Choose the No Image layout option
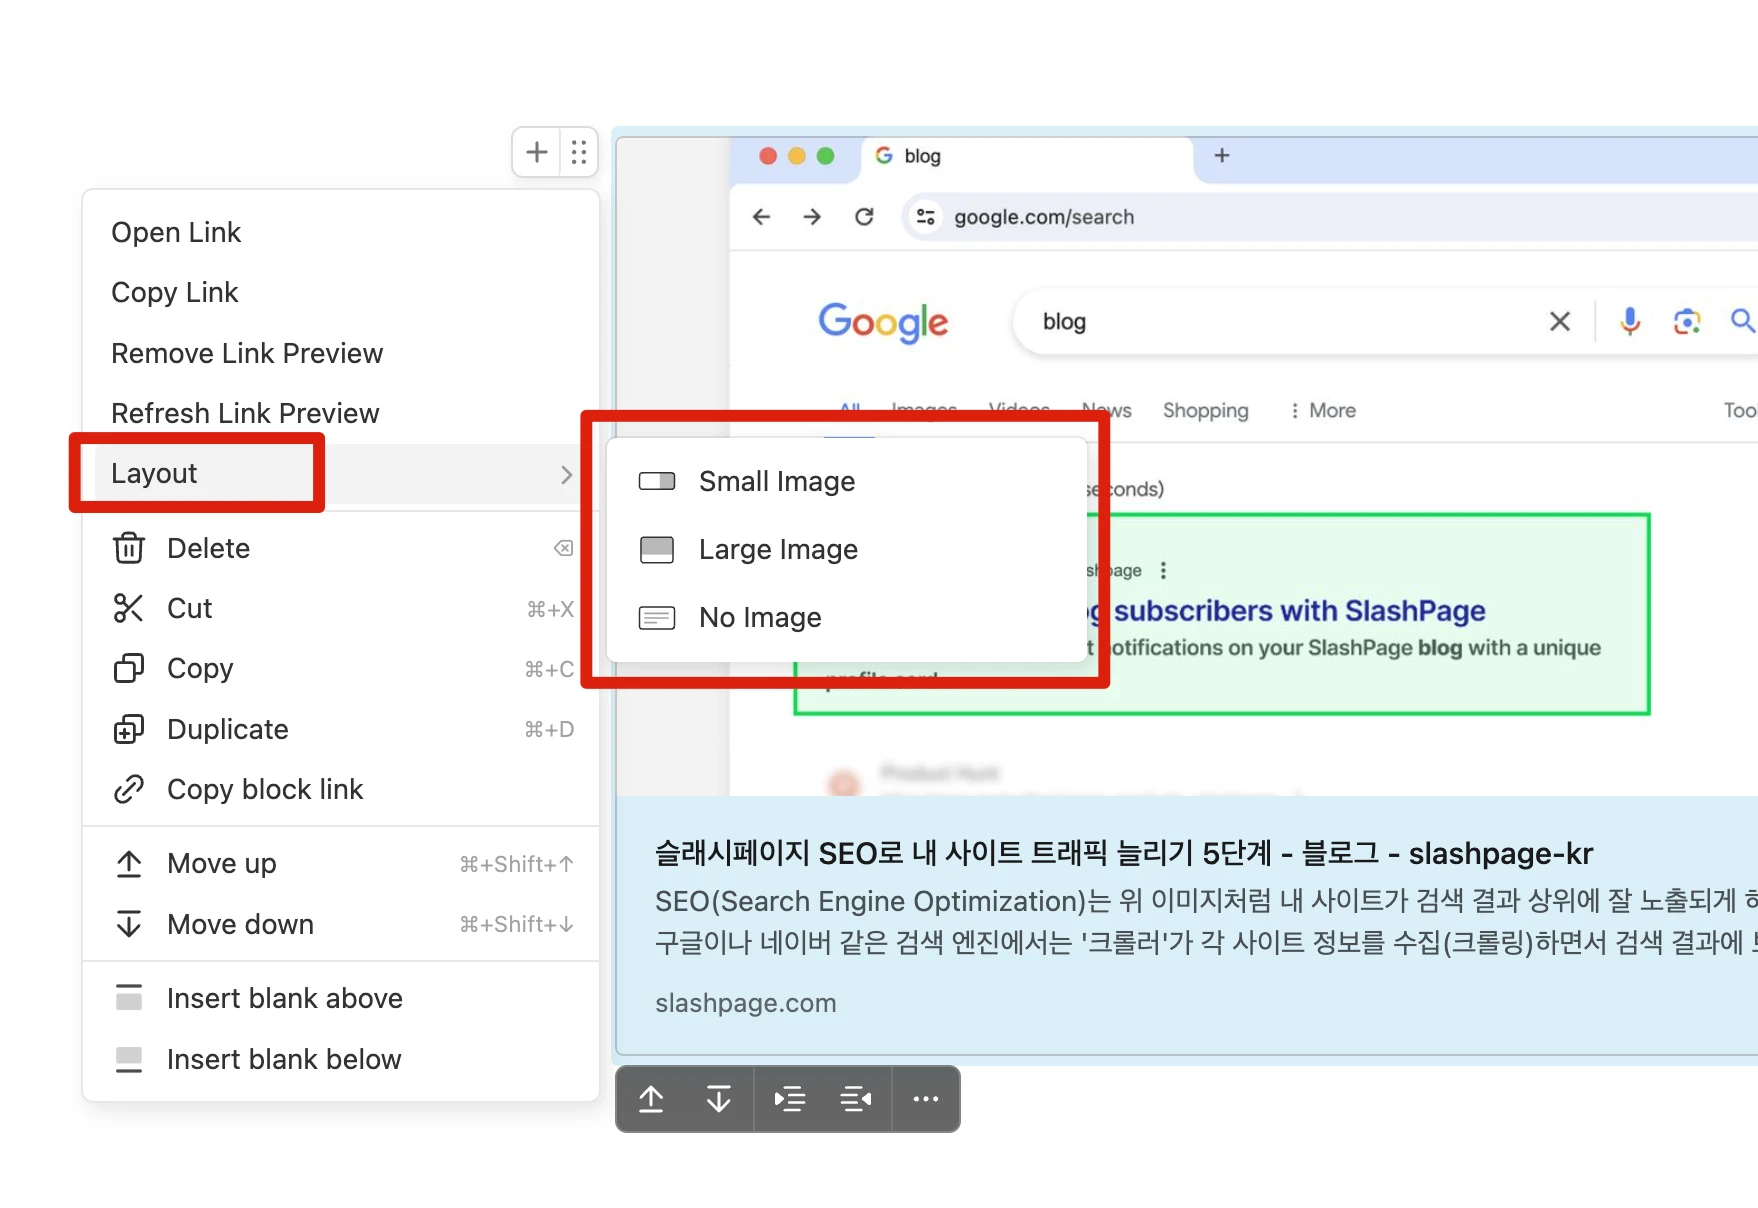The width and height of the screenshot is (1758, 1208). tap(759, 618)
